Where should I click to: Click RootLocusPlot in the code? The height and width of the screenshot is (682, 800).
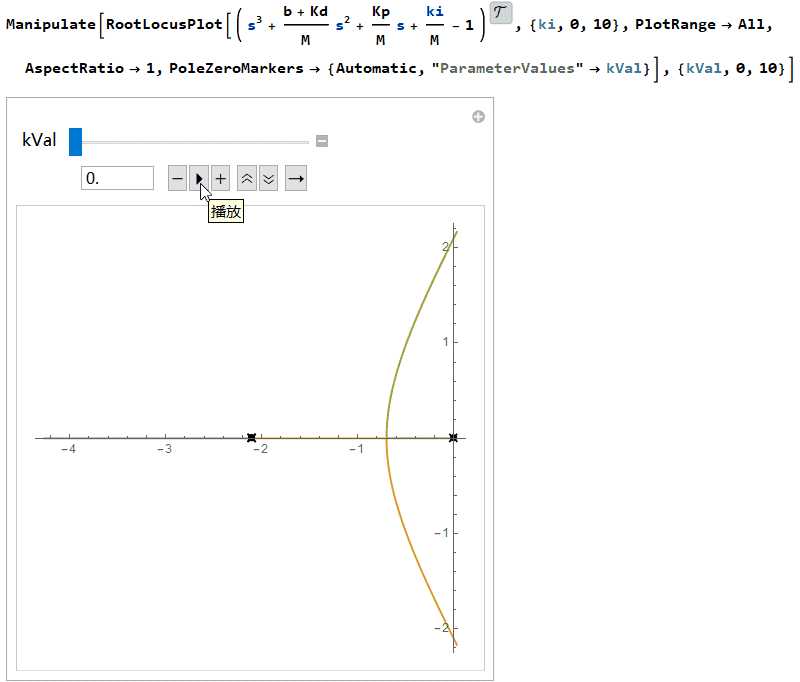tap(164, 24)
